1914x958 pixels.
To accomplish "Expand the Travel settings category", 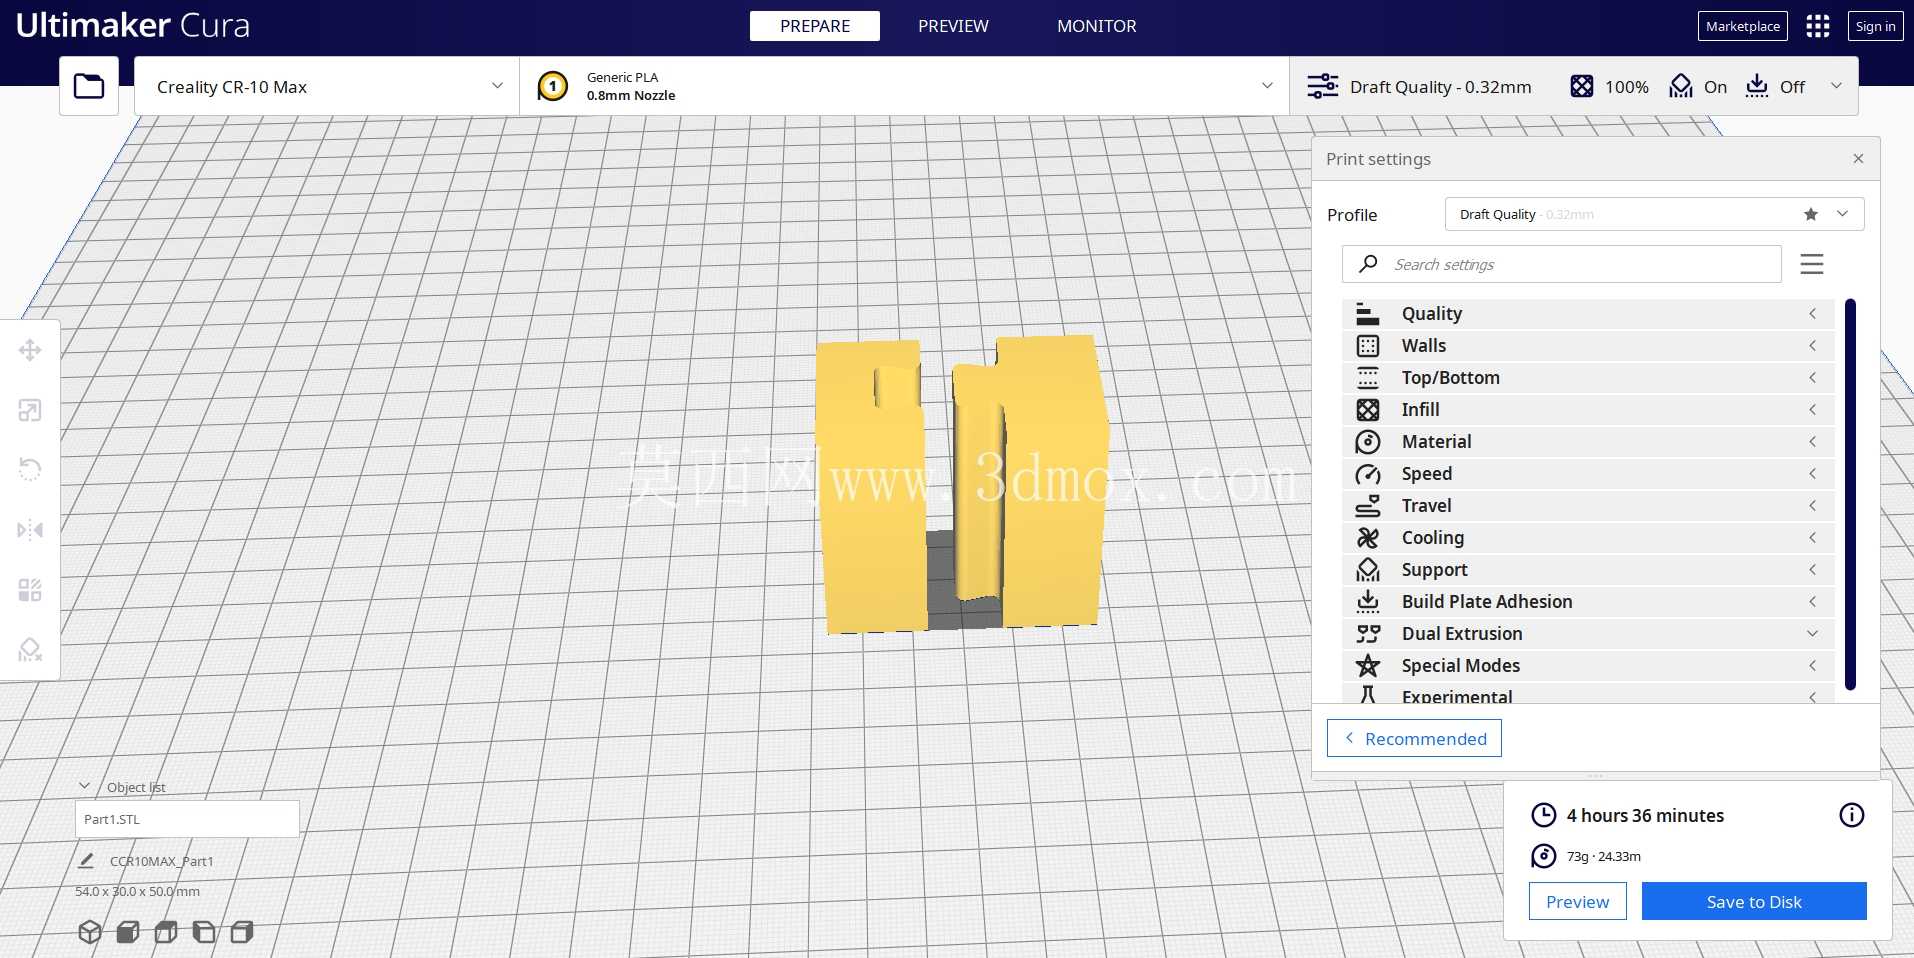I will tap(1588, 506).
